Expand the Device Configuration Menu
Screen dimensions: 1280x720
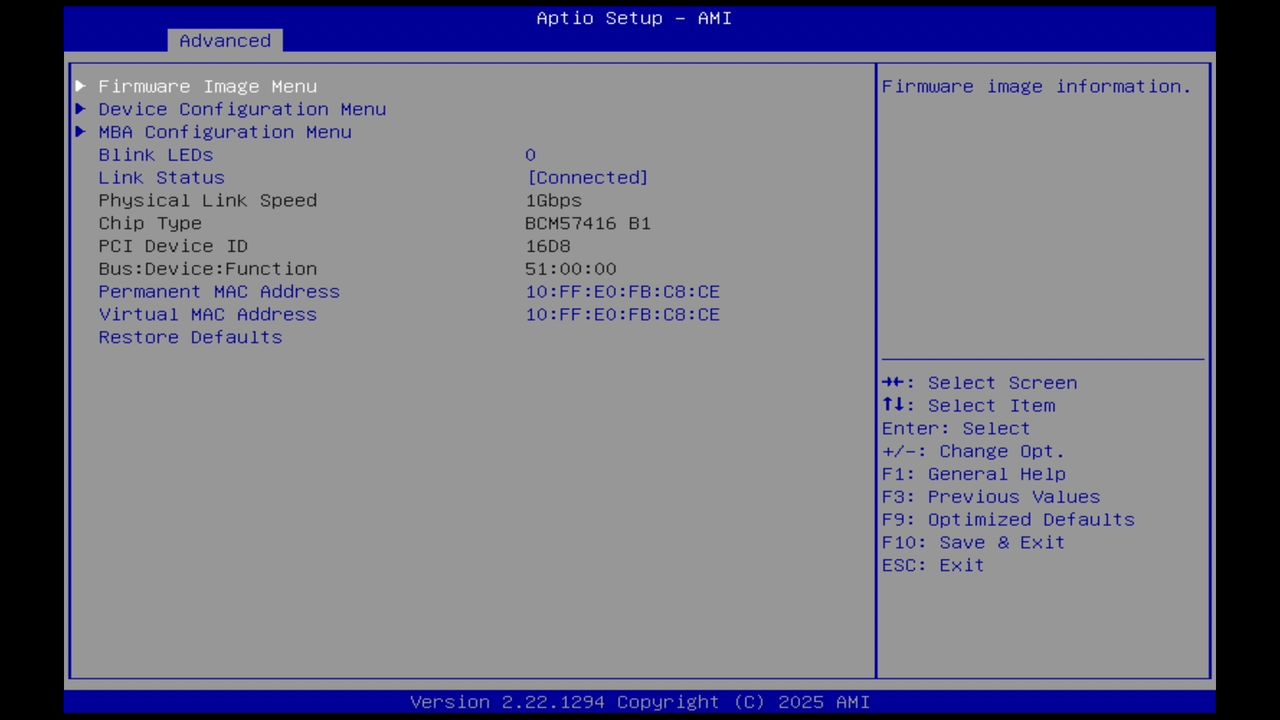point(242,109)
